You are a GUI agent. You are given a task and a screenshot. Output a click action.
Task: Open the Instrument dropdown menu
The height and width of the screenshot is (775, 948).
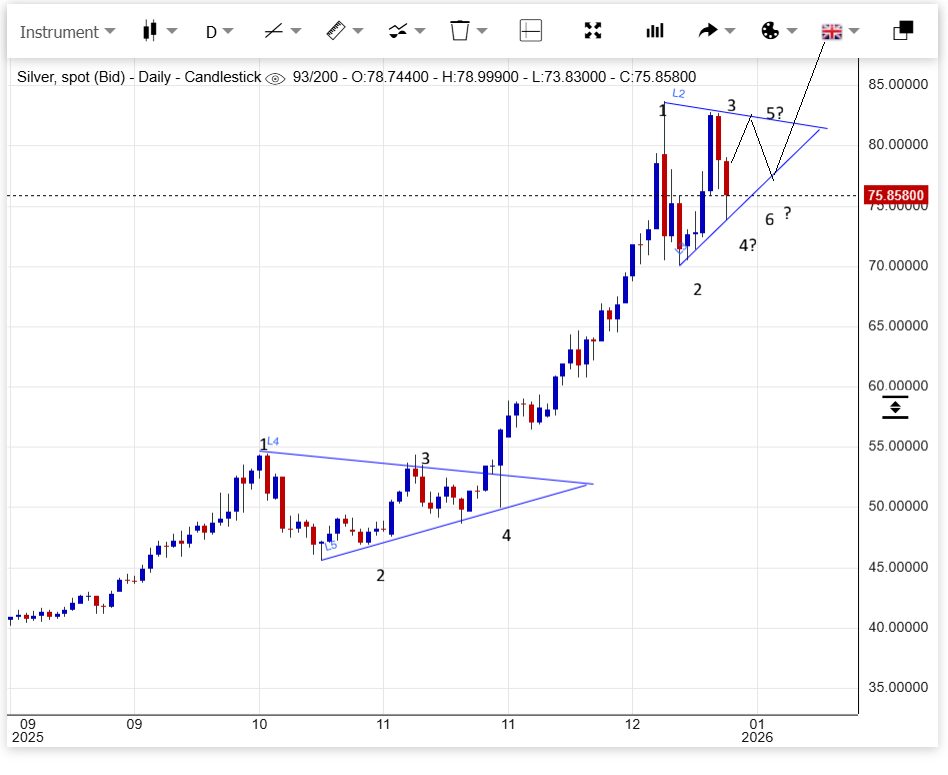[66, 31]
